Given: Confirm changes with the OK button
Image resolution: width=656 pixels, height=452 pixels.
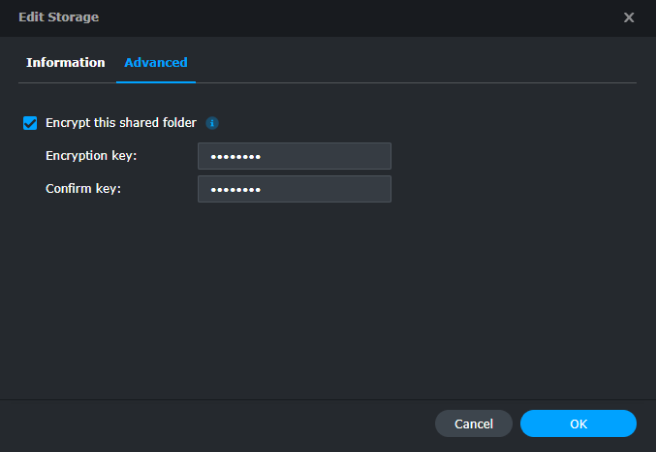Looking at the screenshot, I should (x=578, y=424).
